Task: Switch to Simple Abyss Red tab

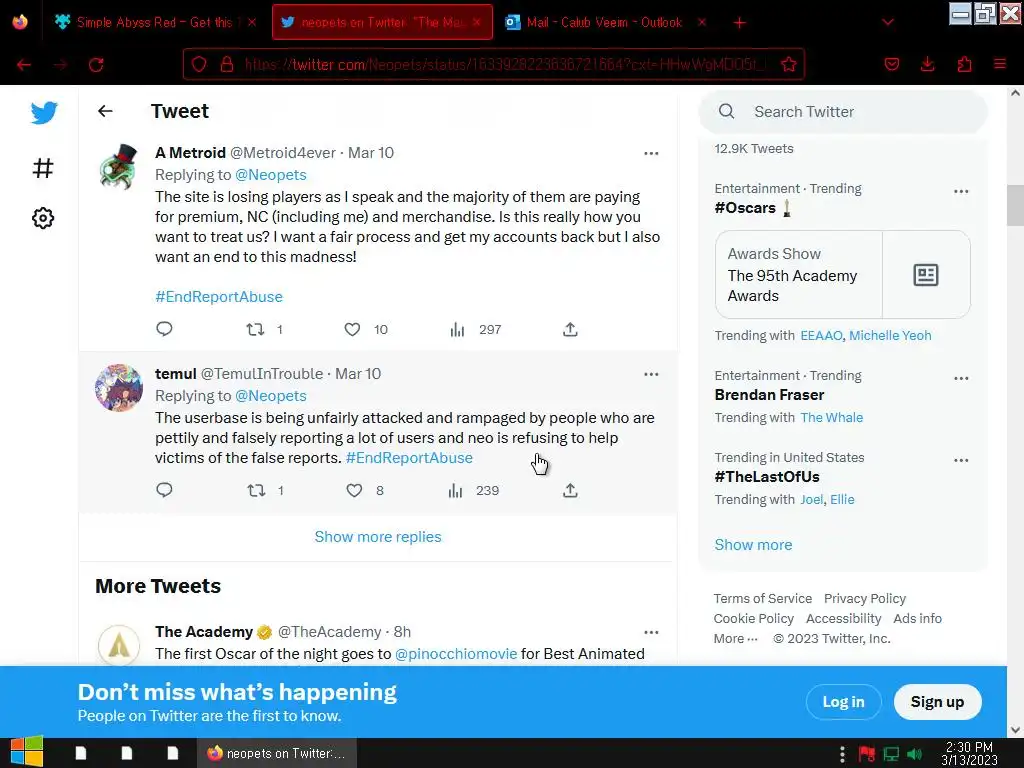Action: 153,22
